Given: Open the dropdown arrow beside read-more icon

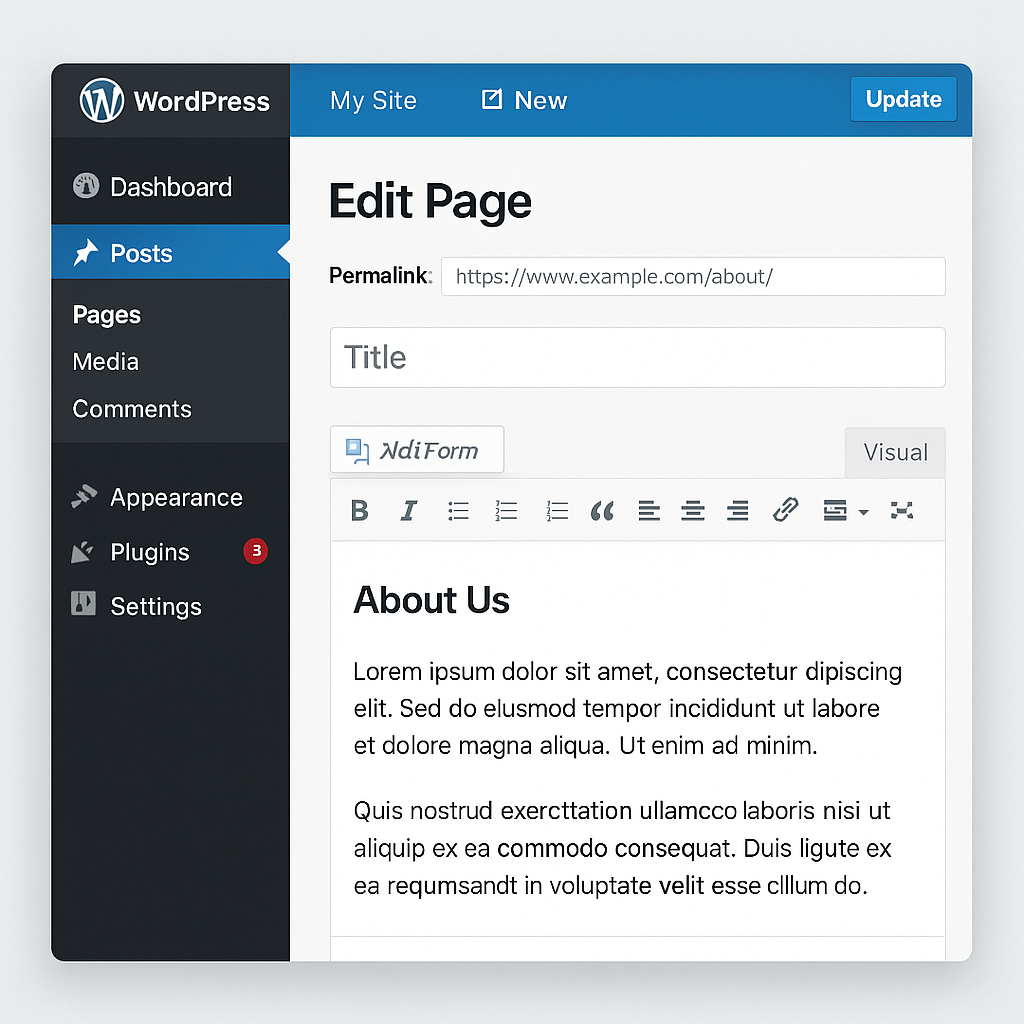Looking at the screenshot, I should click(863, 512).
